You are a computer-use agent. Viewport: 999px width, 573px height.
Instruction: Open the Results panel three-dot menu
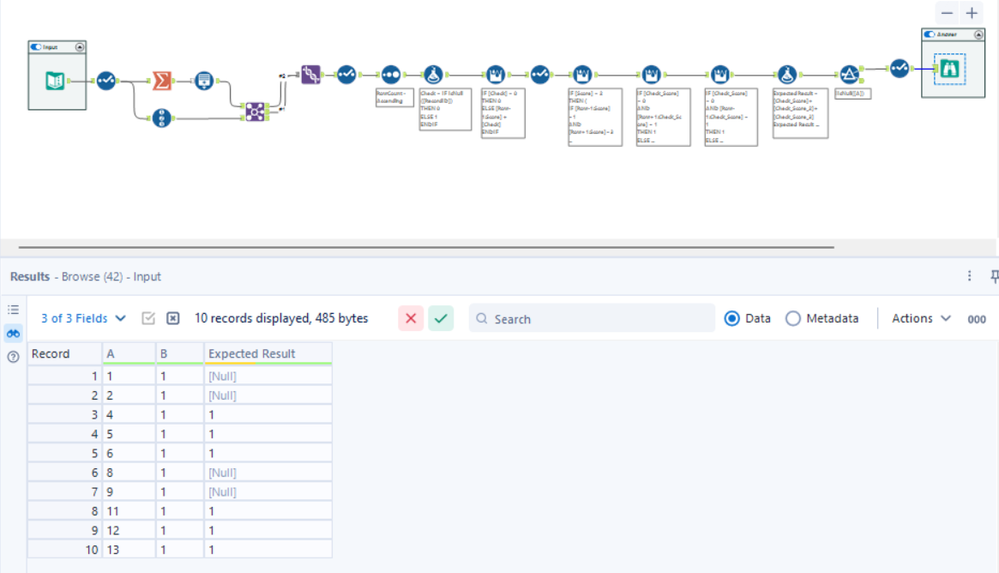(970, 276)
